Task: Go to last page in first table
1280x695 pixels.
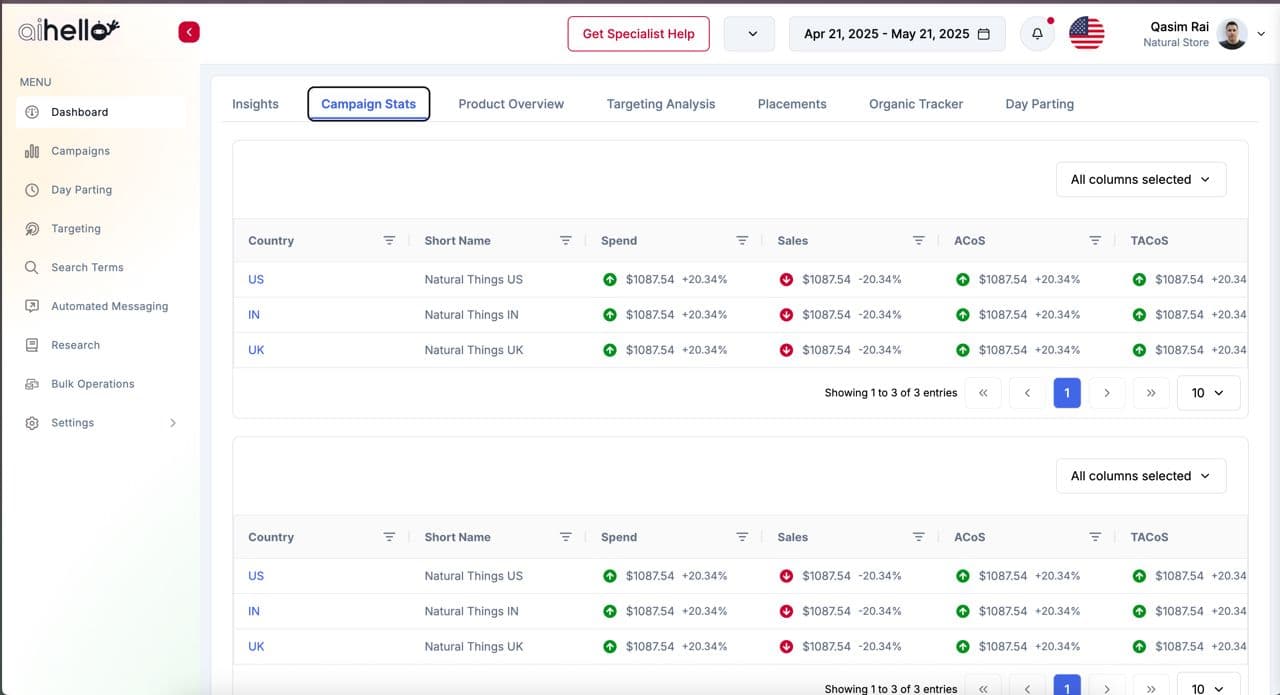Action: tap(1151, 393)
